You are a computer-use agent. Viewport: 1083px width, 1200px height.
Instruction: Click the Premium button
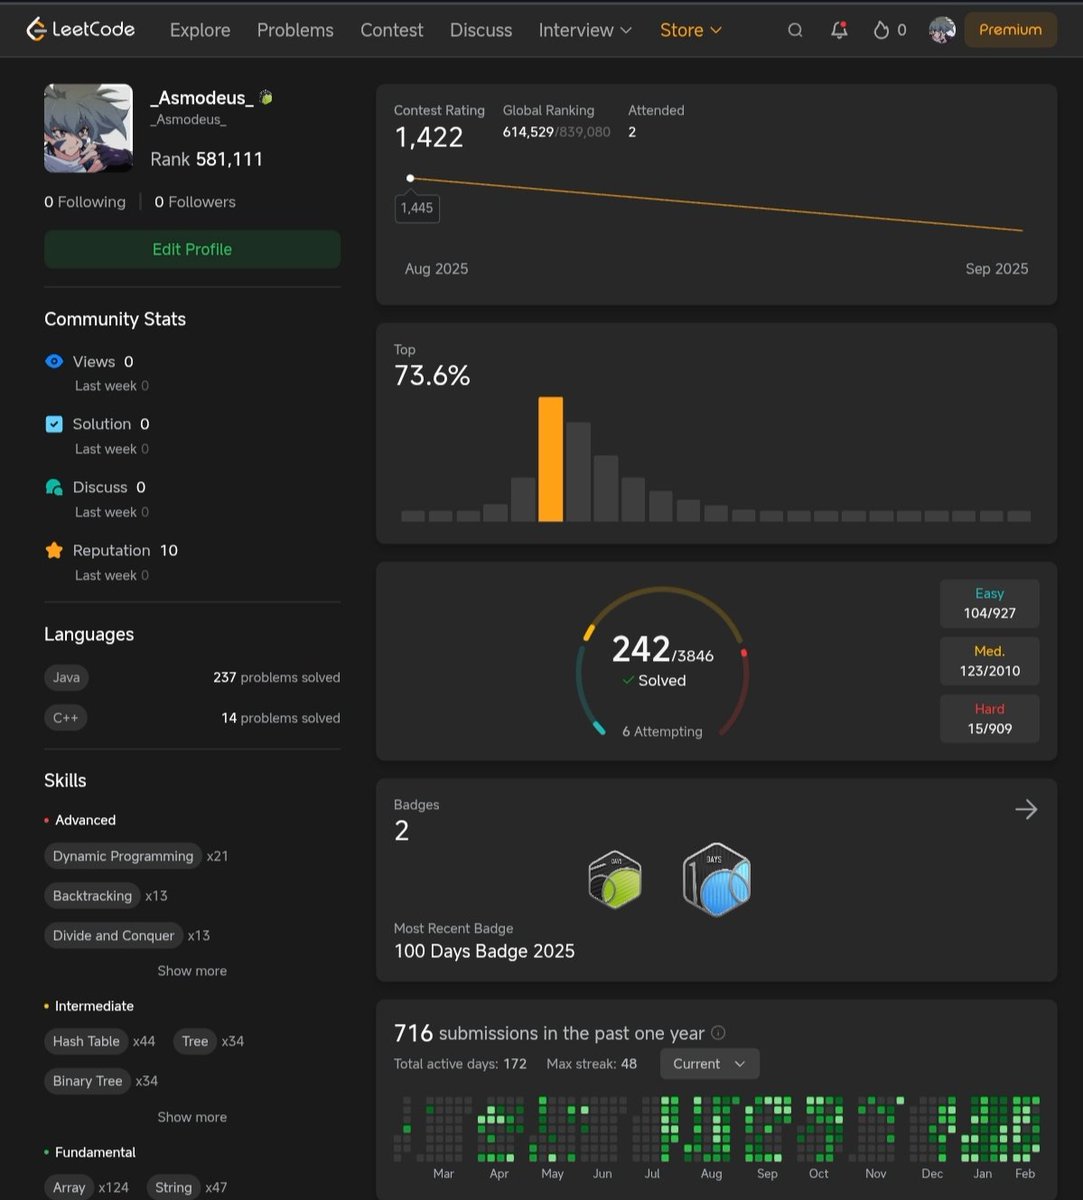(1010, 30)
